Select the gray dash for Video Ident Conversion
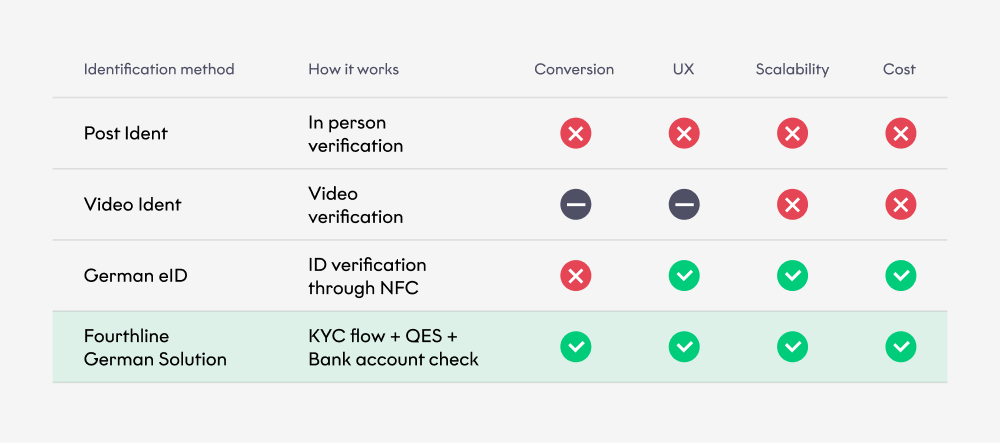 pyautogui.click(x=576, y=205)
